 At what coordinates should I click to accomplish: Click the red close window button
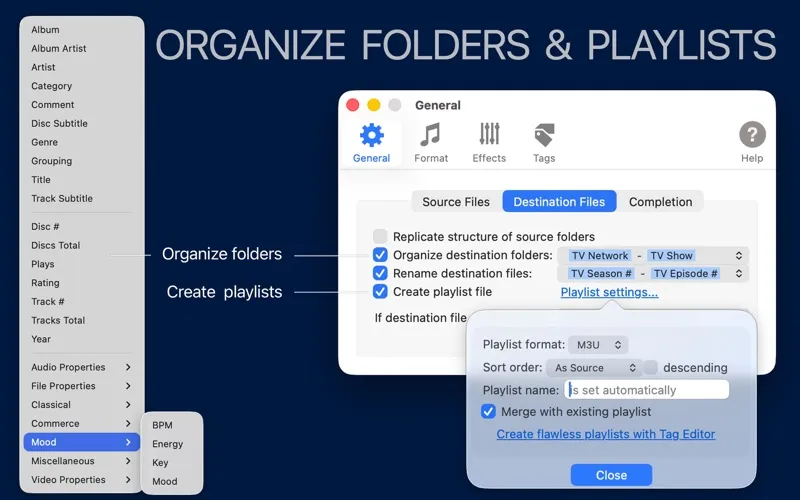point(353,105)
